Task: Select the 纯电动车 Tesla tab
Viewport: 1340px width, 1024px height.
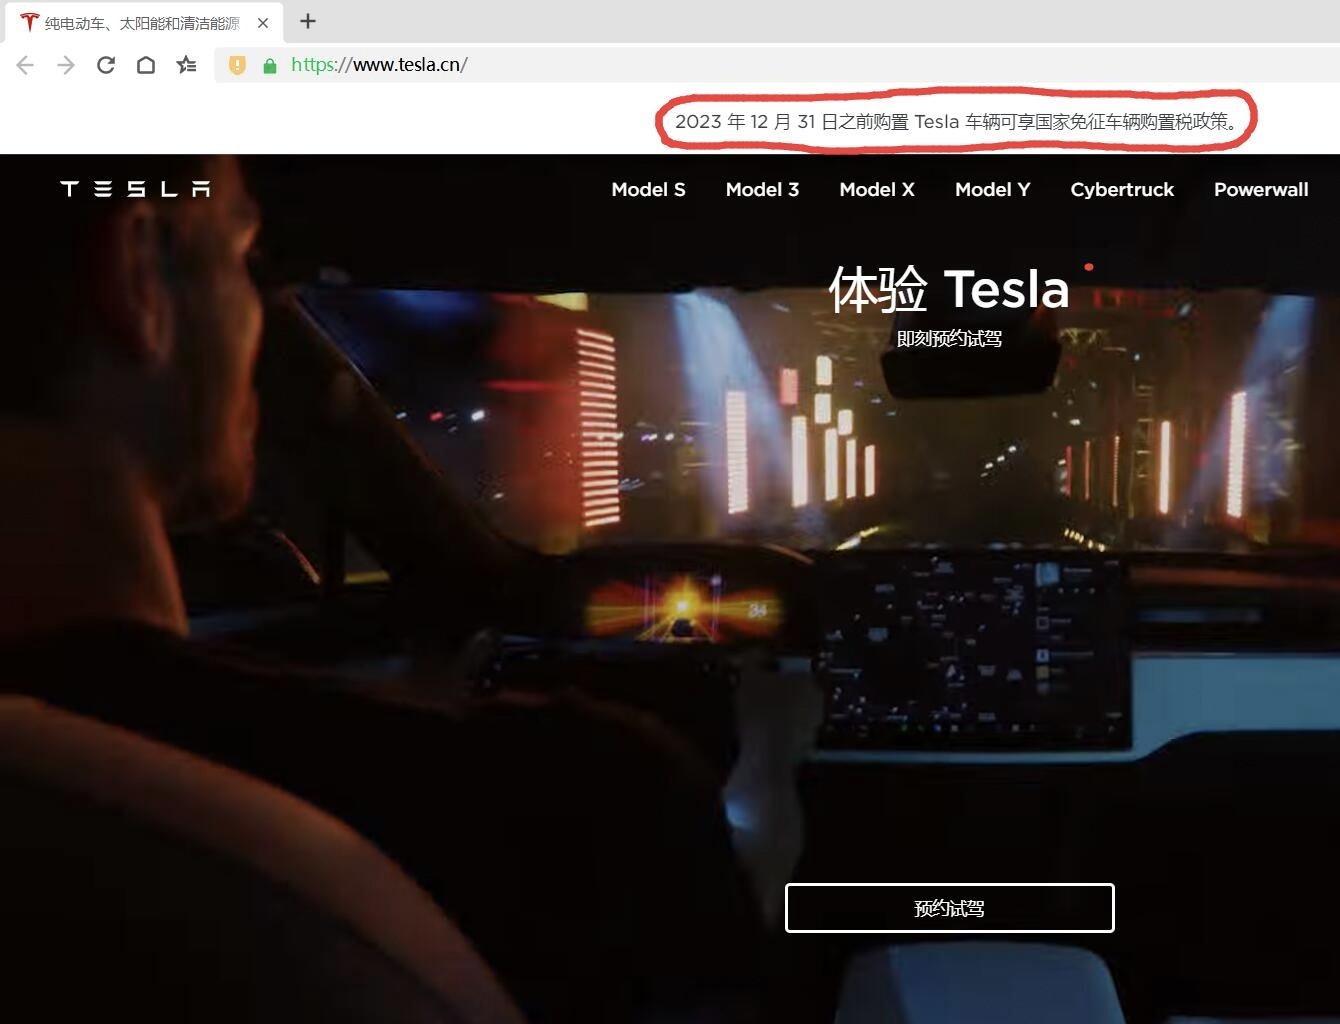Action: click(x=142, y=22)
